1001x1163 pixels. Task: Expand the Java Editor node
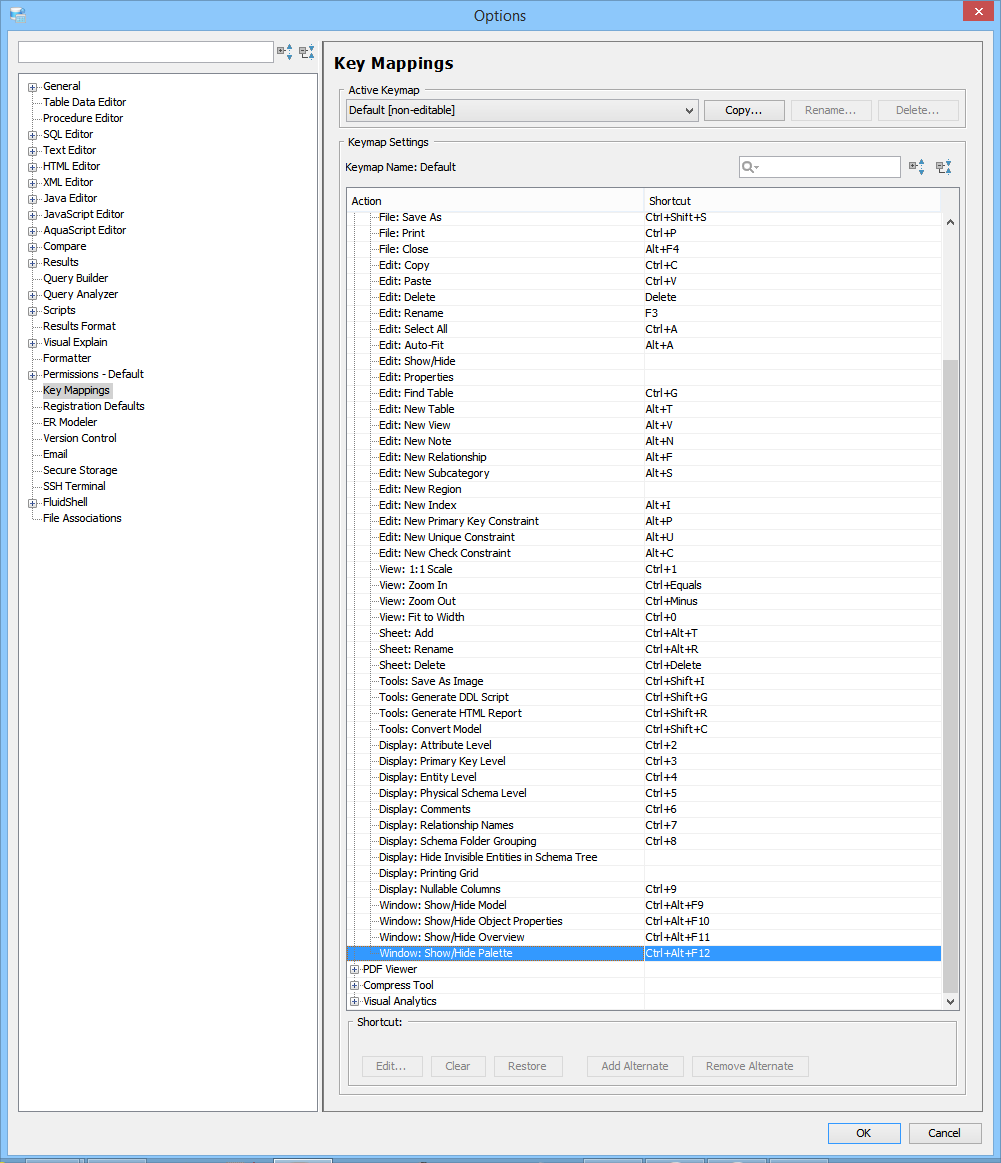coord(33,199)
